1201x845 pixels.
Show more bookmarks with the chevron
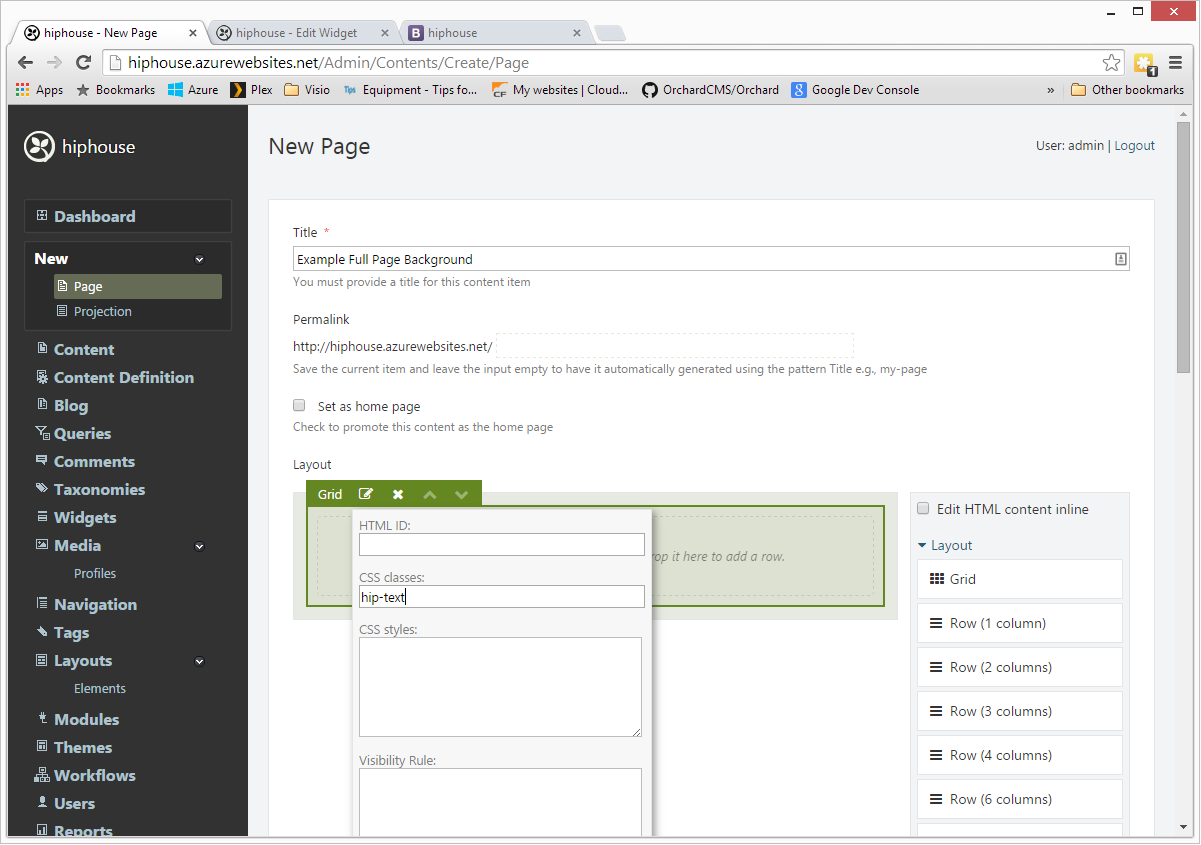[1050, 90]
